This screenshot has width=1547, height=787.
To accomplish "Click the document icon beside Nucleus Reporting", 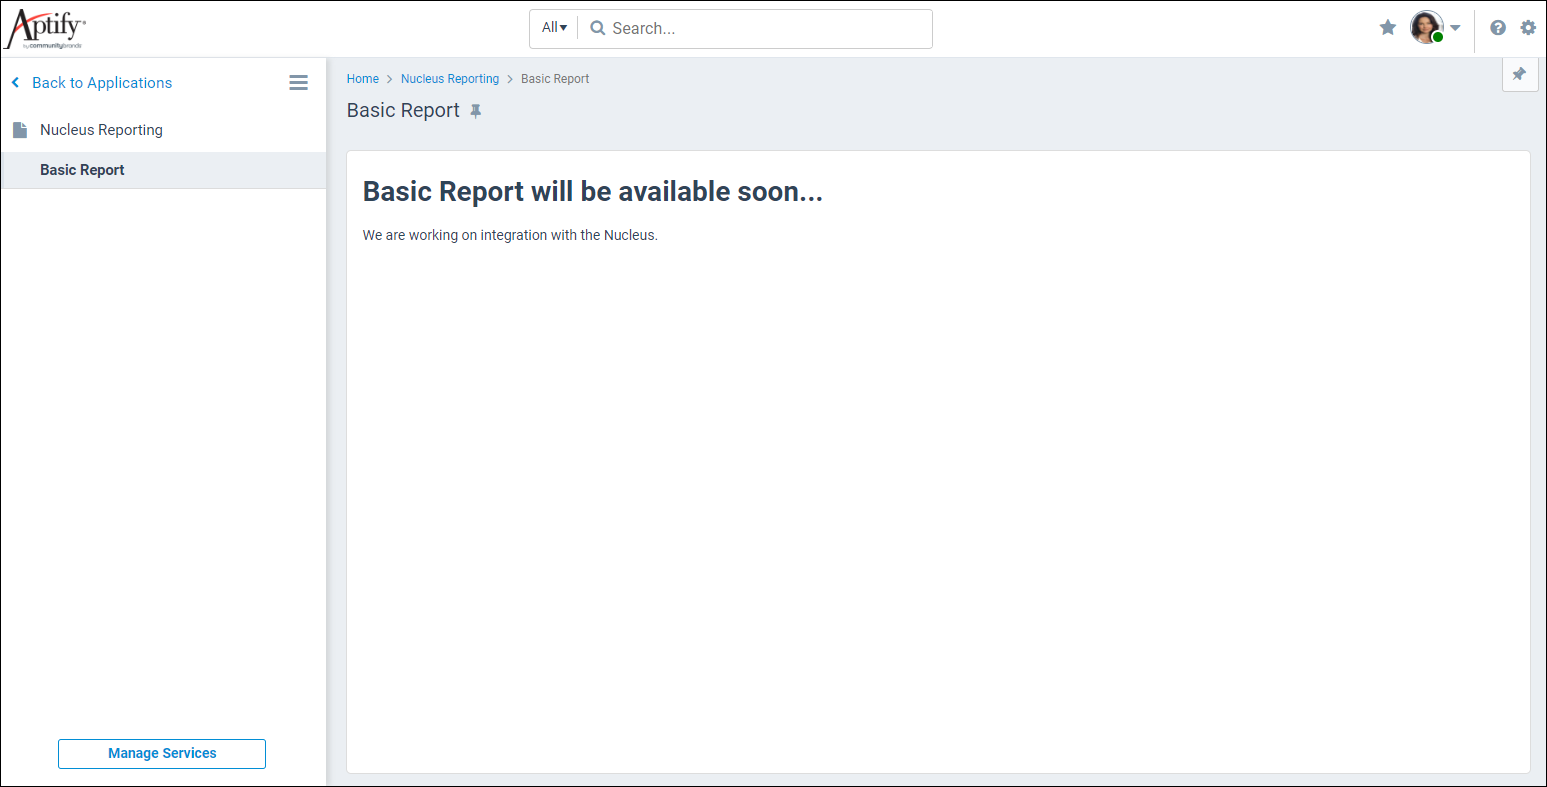I will click(20, 129).
